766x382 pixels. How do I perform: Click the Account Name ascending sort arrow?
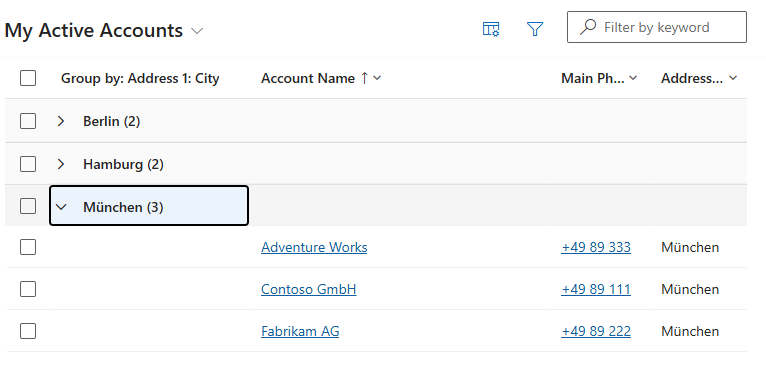pyautogui.click(x=364, y=78)
